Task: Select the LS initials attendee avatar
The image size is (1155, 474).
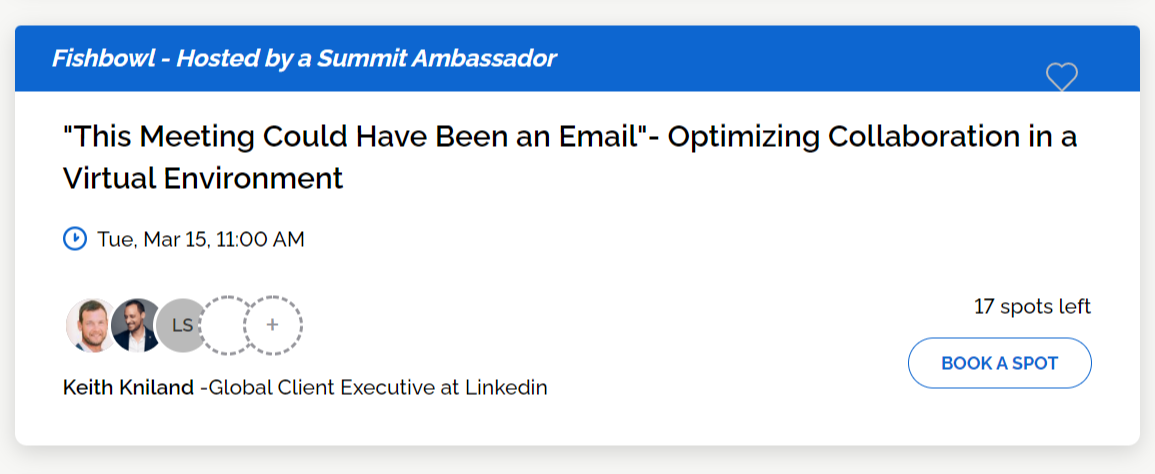Action: click(181, 325)
